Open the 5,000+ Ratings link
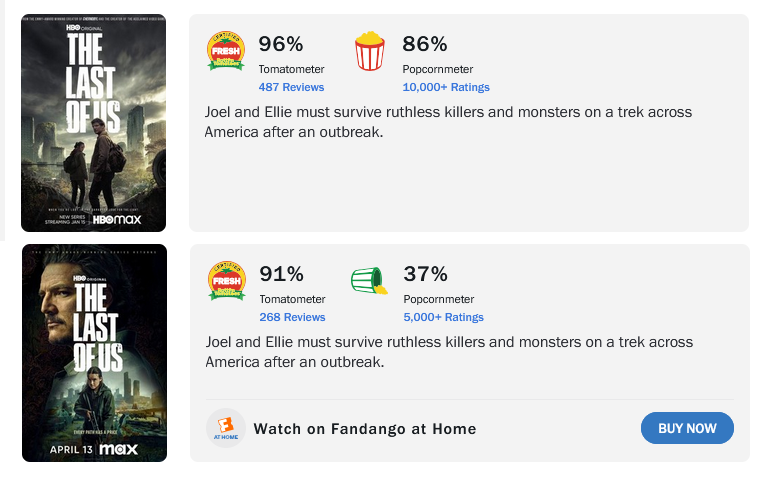 tap(443, 317)
